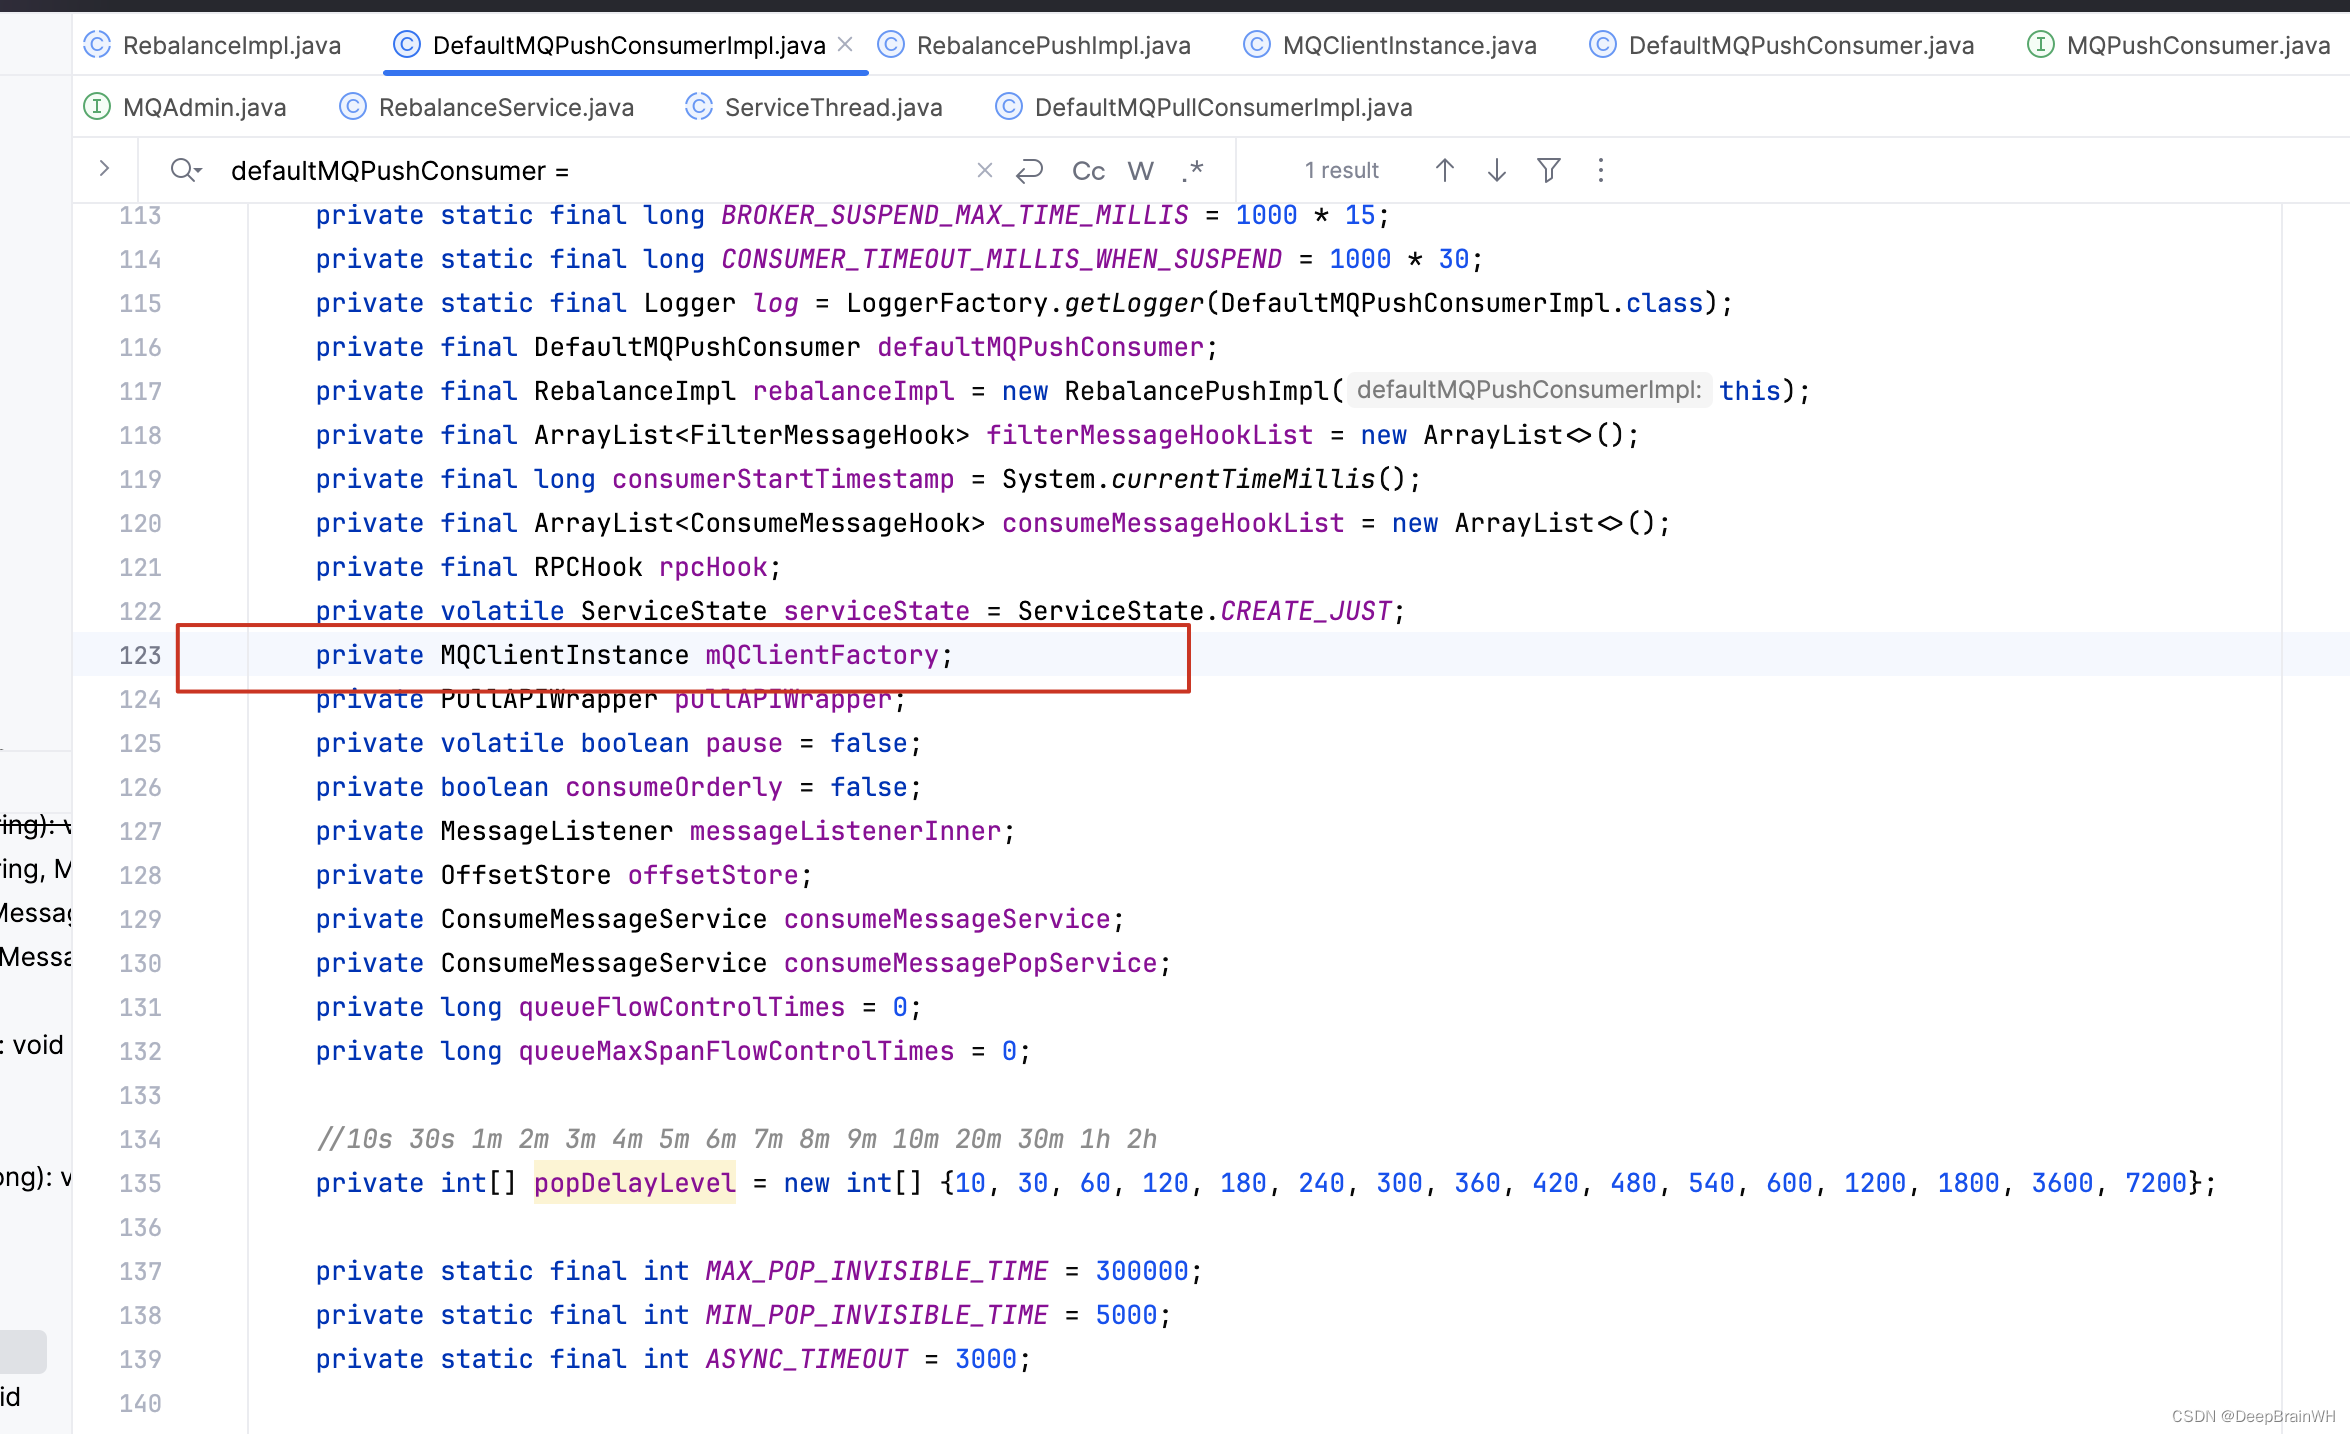Click the filterMessageHookList field name

pyautogui.click(x=1149, y=435)
